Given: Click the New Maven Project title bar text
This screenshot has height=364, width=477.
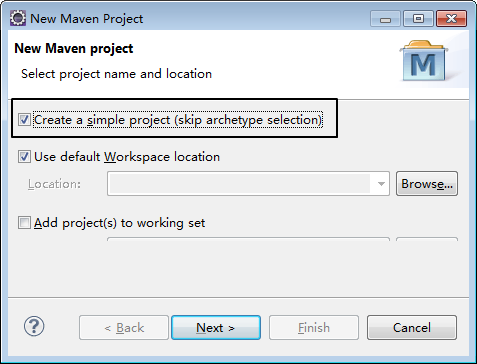Looking at the screenshot, I should pyautogui.click(x=87, y=19).
